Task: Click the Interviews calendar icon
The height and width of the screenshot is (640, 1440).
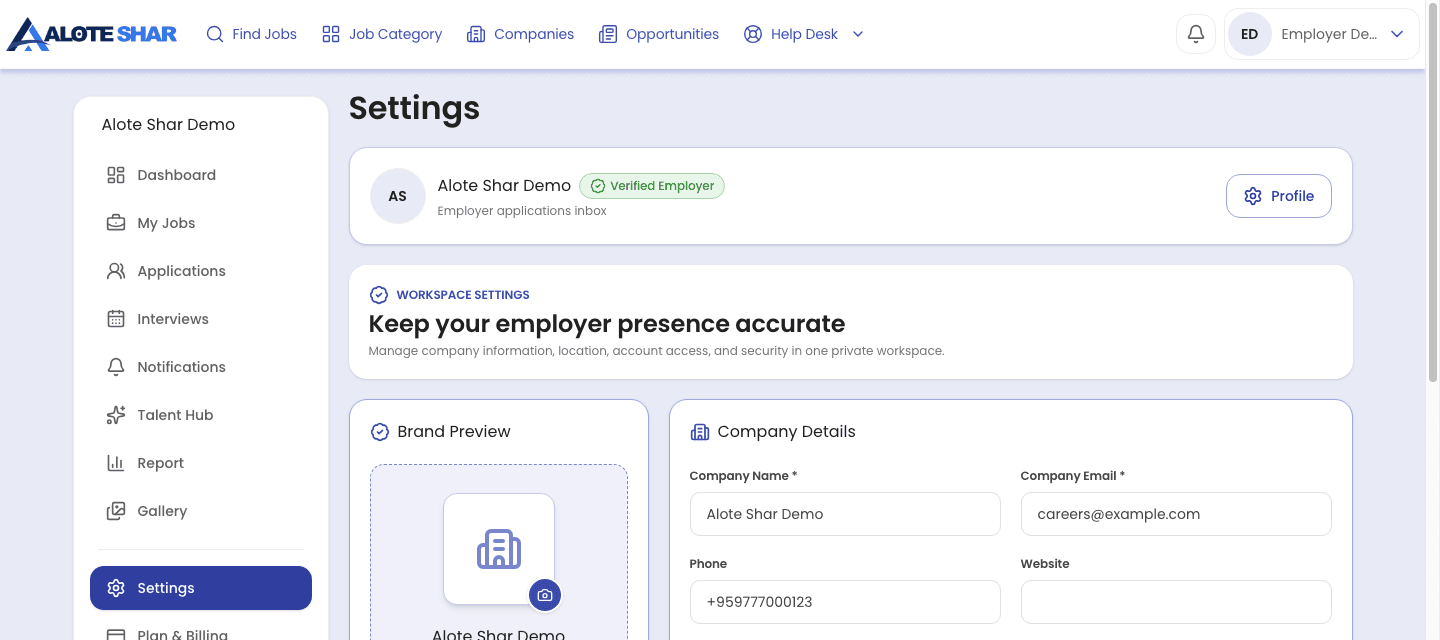Action: click(116, 319)
